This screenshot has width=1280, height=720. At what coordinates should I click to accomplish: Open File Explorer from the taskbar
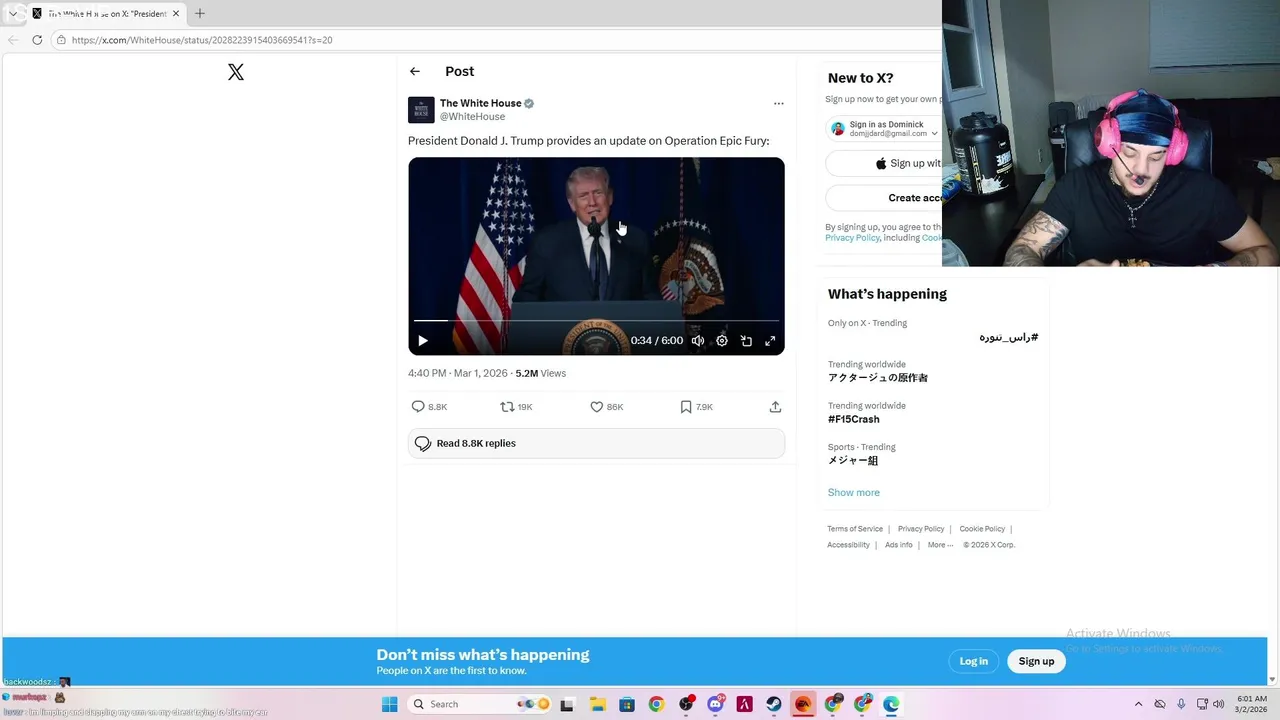[x=597, y=704]
